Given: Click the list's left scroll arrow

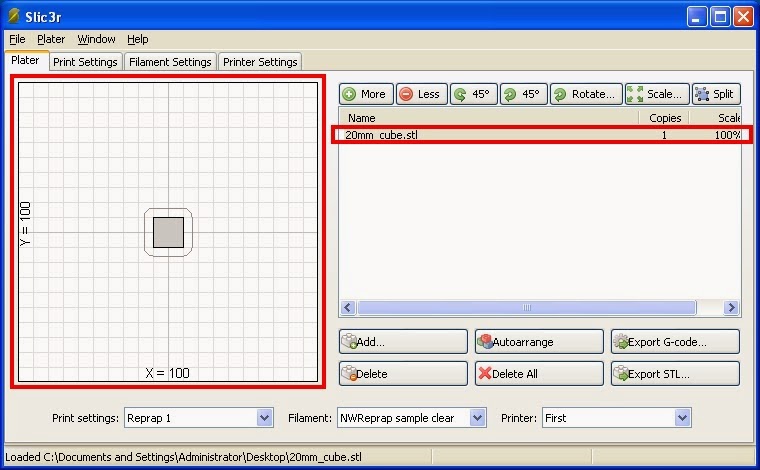Looking at the screenshot, I should pyautogui.click(x=348, y=307).
